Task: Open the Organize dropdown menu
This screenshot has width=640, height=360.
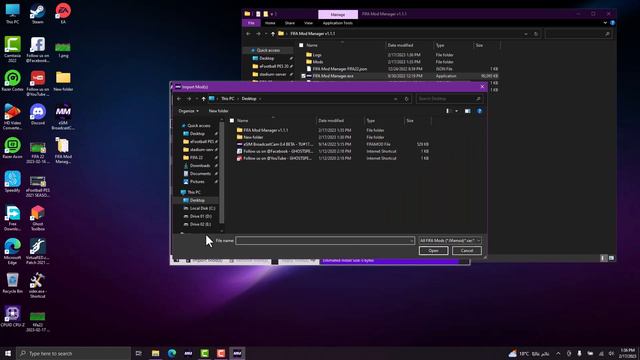Action: (x=189, y=111)
